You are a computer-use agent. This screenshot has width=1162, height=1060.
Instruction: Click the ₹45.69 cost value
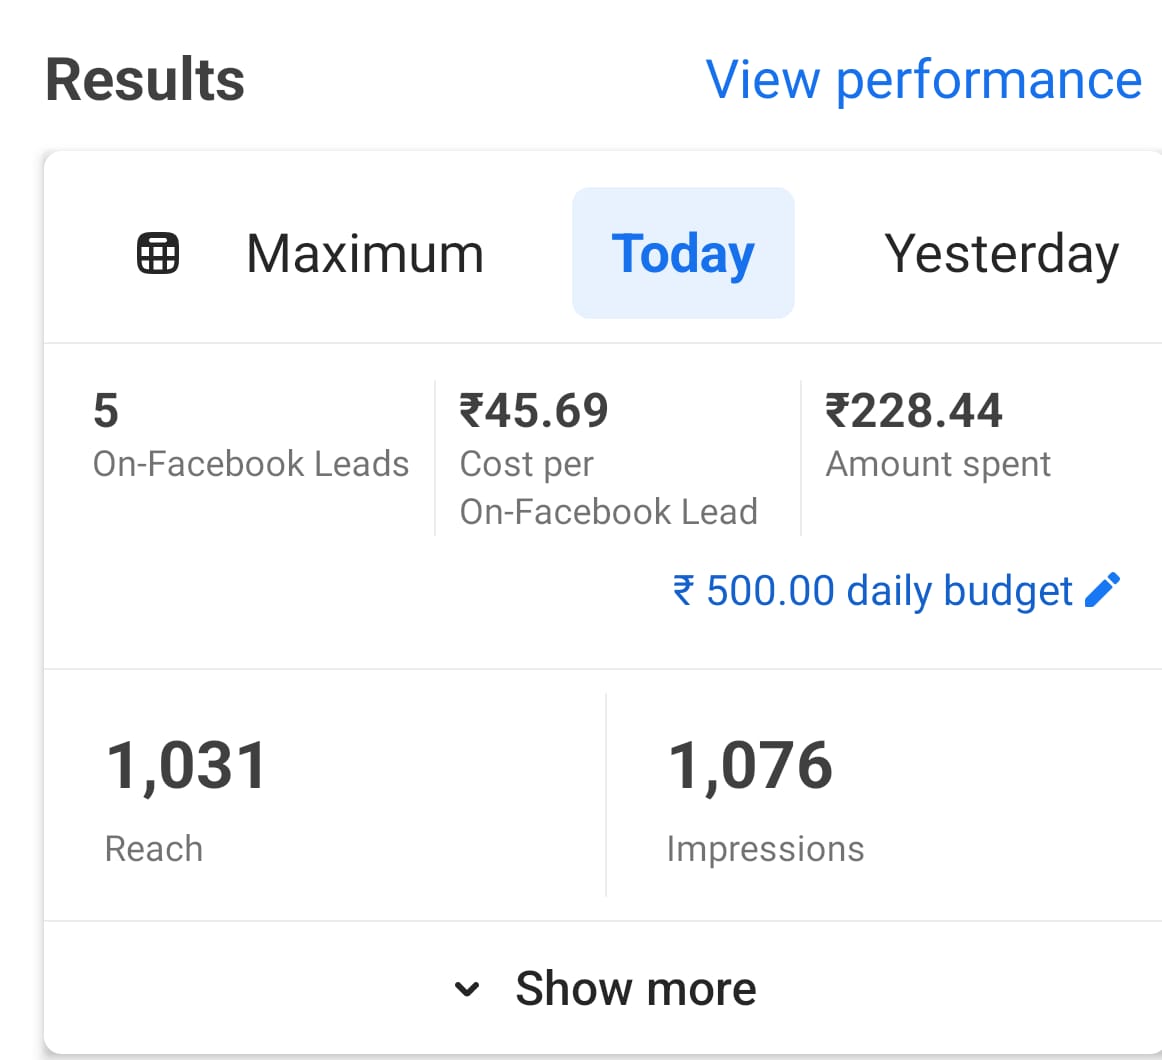(534, 411)
